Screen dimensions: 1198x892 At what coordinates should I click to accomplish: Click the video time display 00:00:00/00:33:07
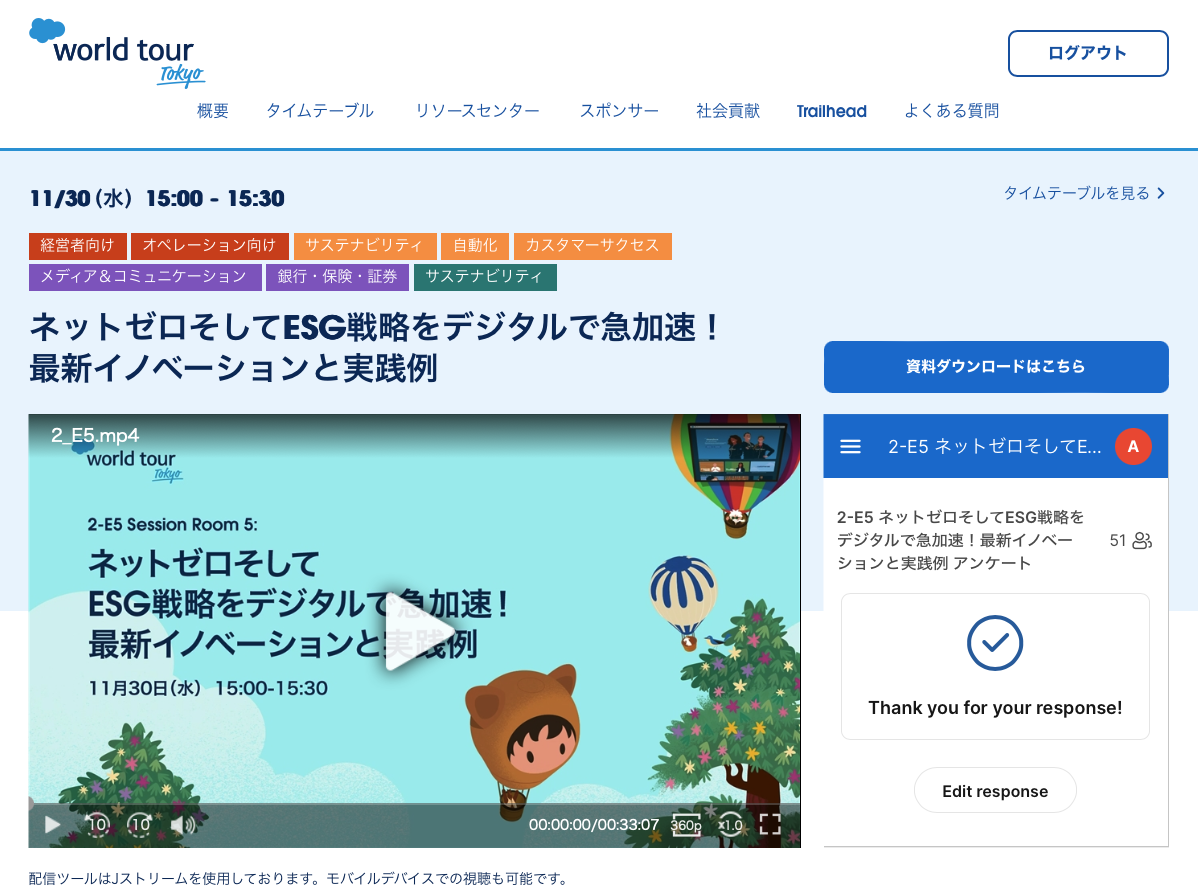(x=594, y=825)
